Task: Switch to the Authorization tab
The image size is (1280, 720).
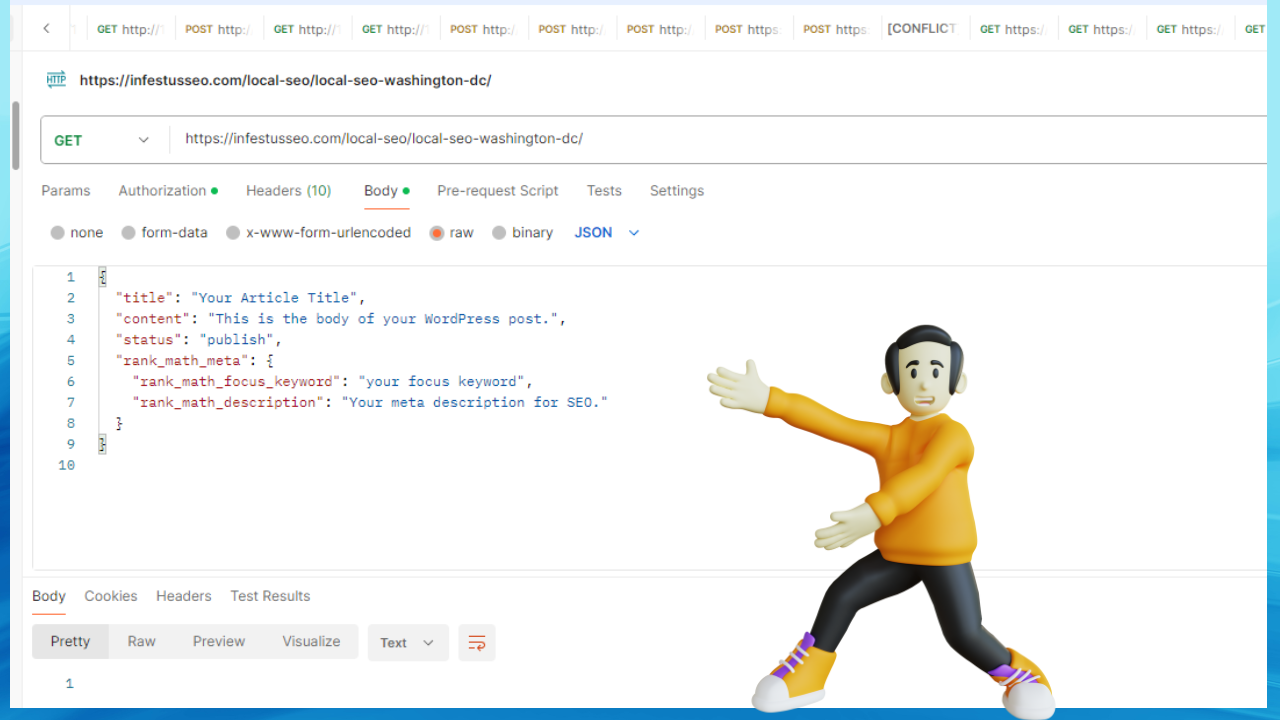Action: [168, 191]
